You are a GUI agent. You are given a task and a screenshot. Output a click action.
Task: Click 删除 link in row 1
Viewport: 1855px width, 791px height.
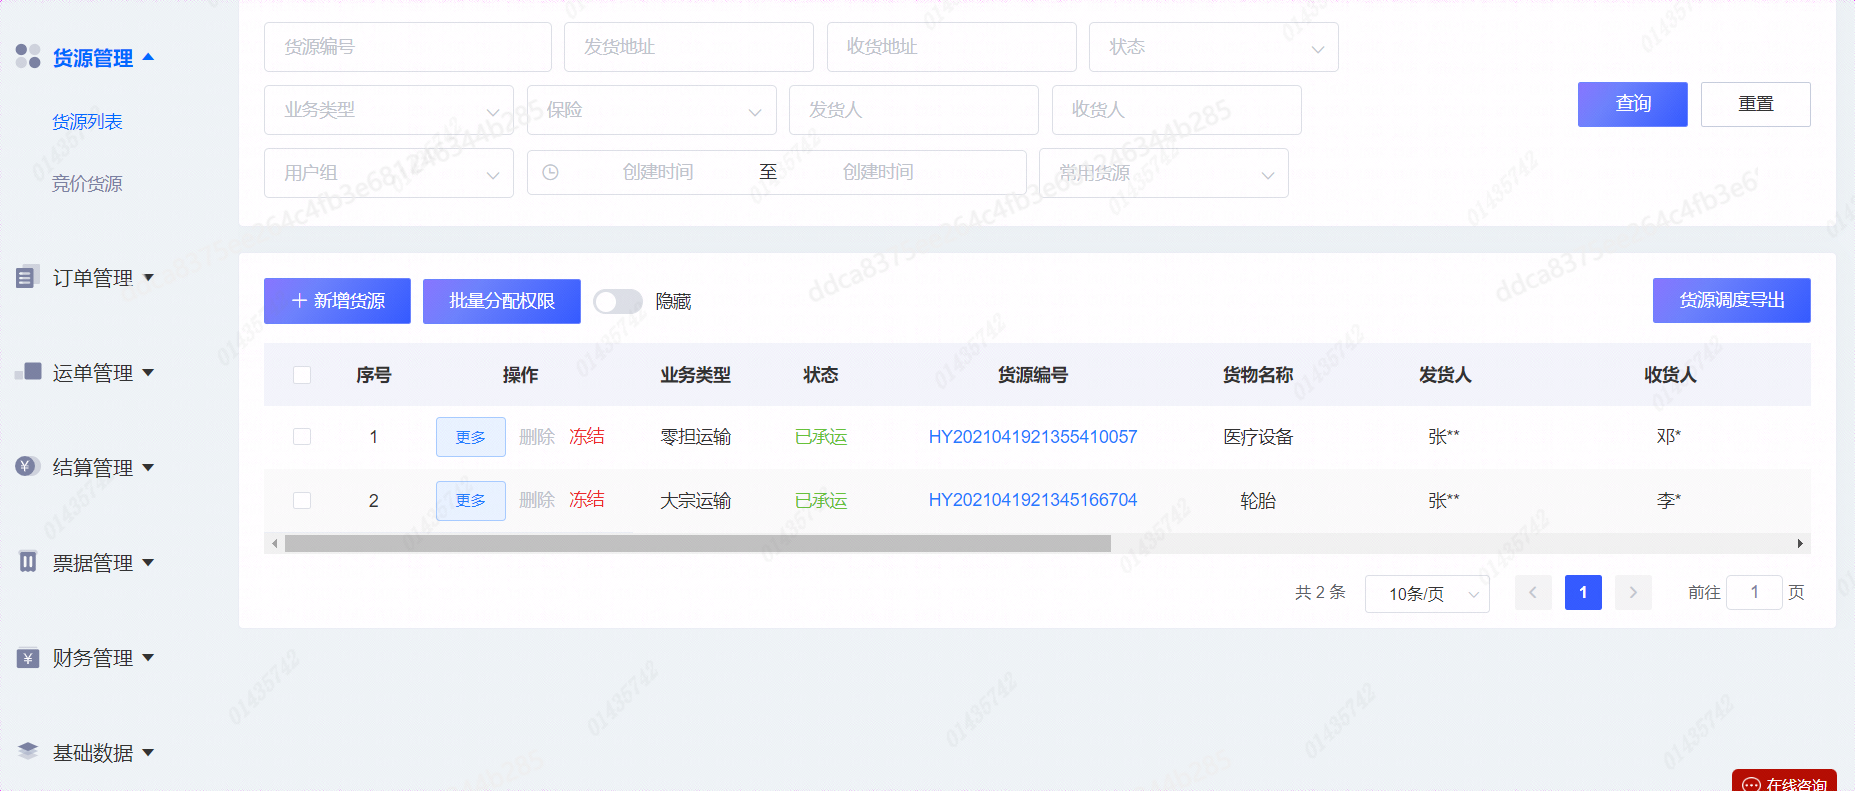[537, 437]
